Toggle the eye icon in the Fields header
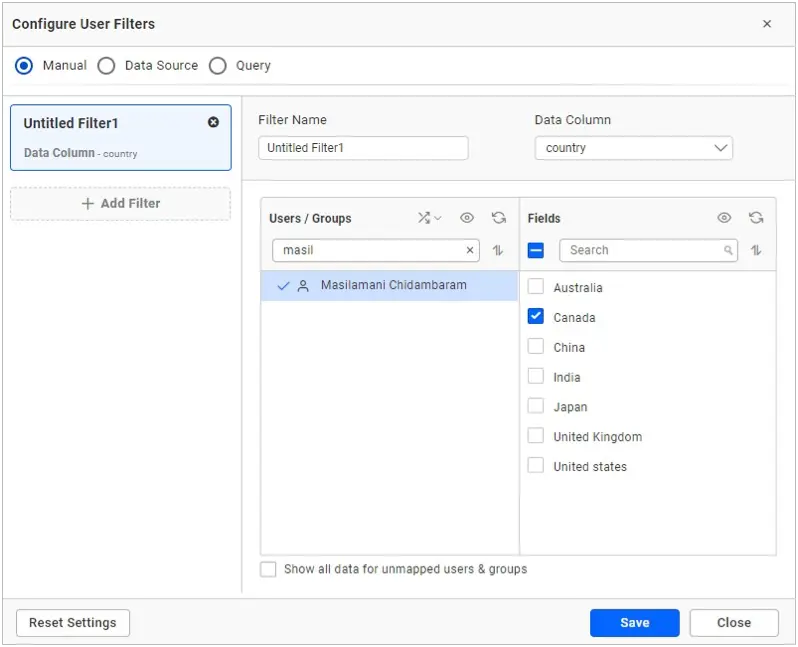Viewport: 798px width, 647px height. coord(724,218)
